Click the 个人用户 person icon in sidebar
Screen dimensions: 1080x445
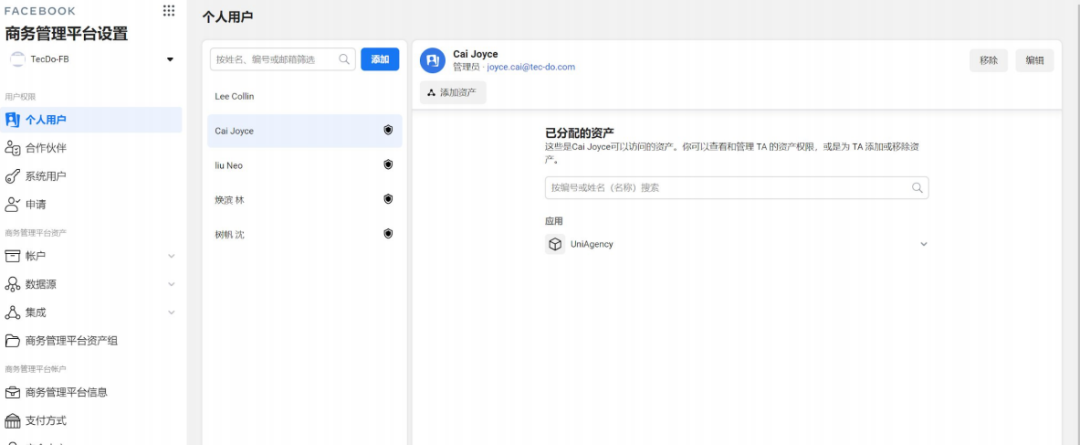point(12,120)
